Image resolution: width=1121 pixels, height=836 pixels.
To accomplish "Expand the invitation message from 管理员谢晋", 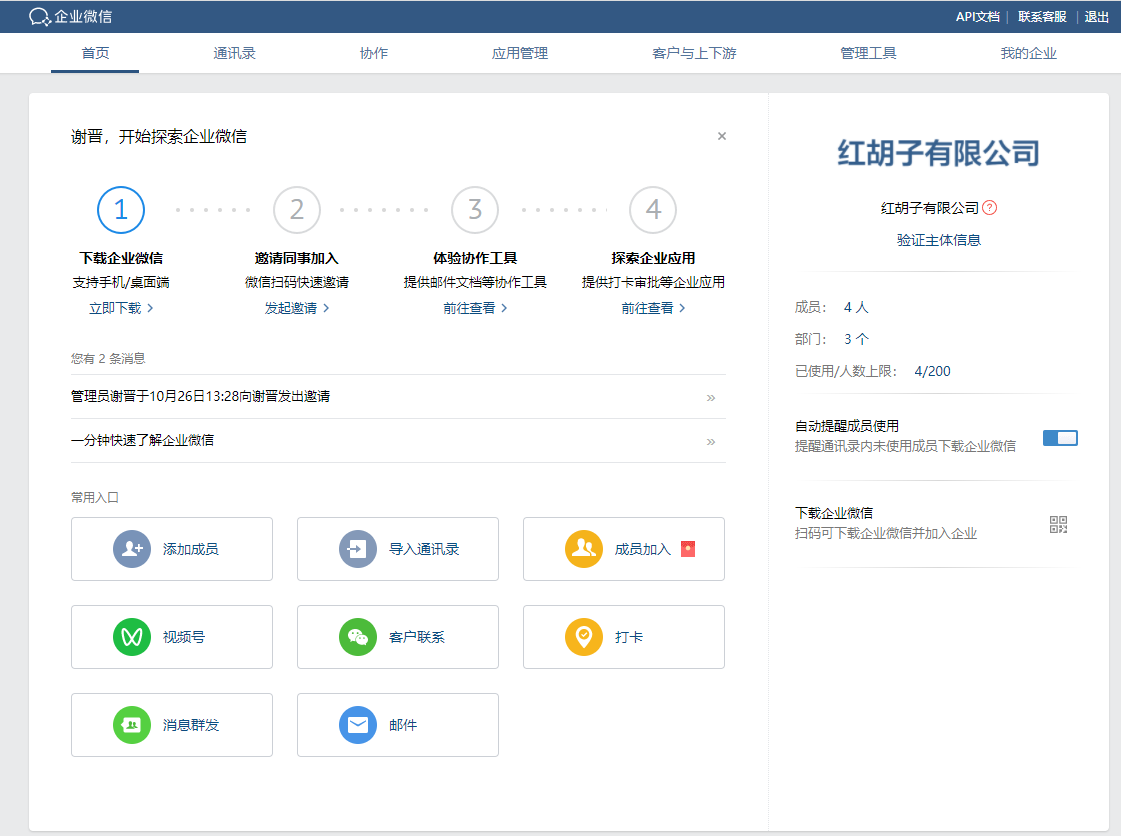I will pos(711,397).
